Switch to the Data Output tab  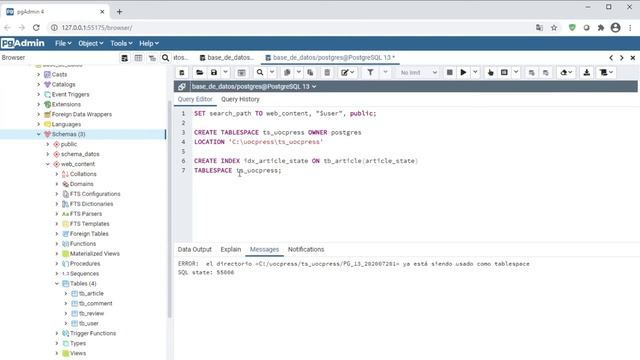[195, 249]
